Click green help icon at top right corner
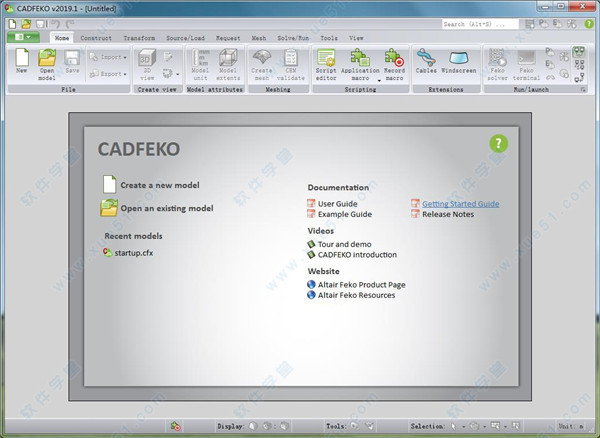 589,24
